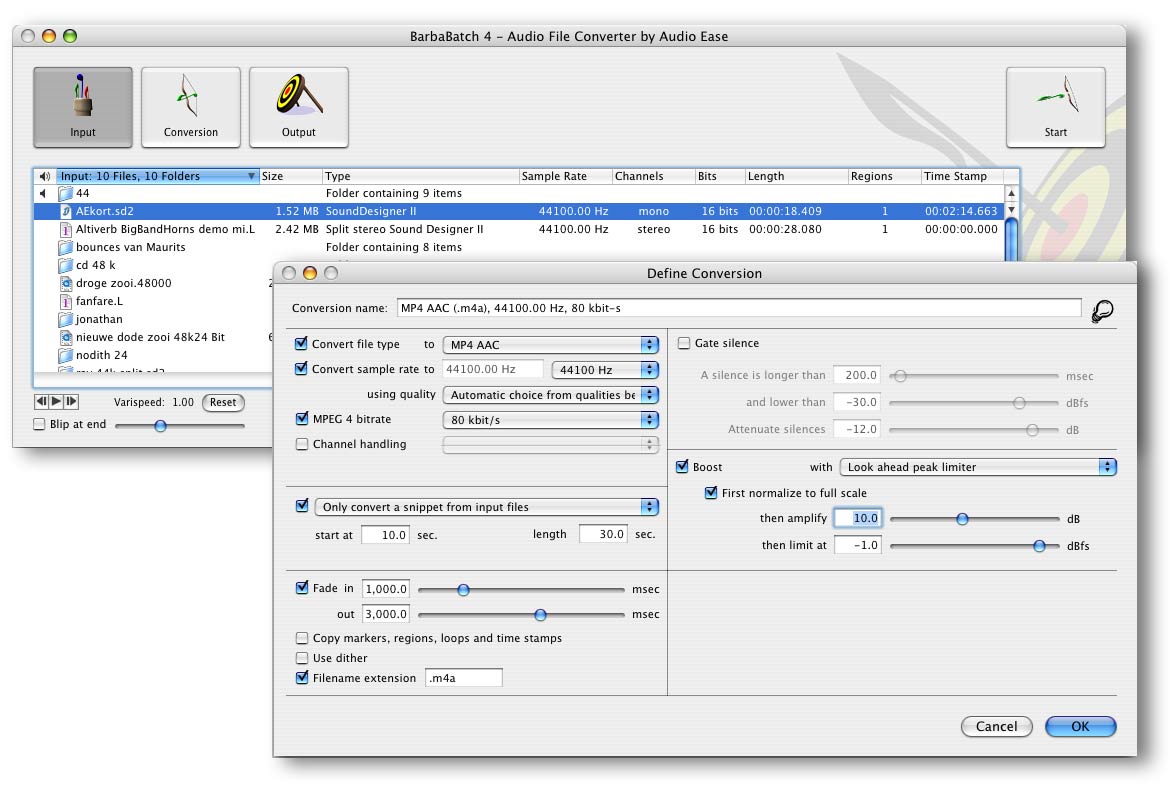Click the Time Stamp column header

(x=962, y=176)
